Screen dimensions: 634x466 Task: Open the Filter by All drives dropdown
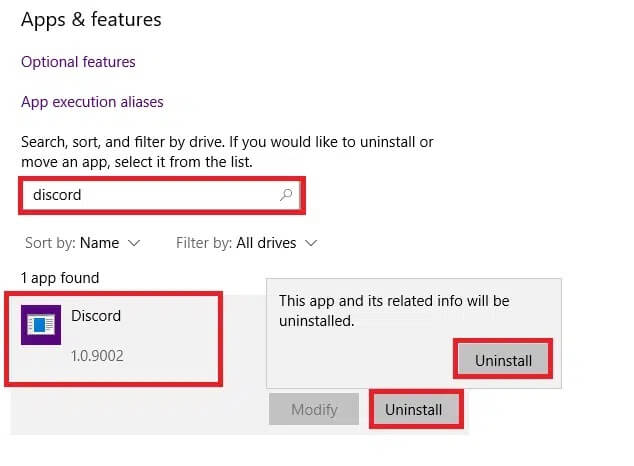point(246,243)
